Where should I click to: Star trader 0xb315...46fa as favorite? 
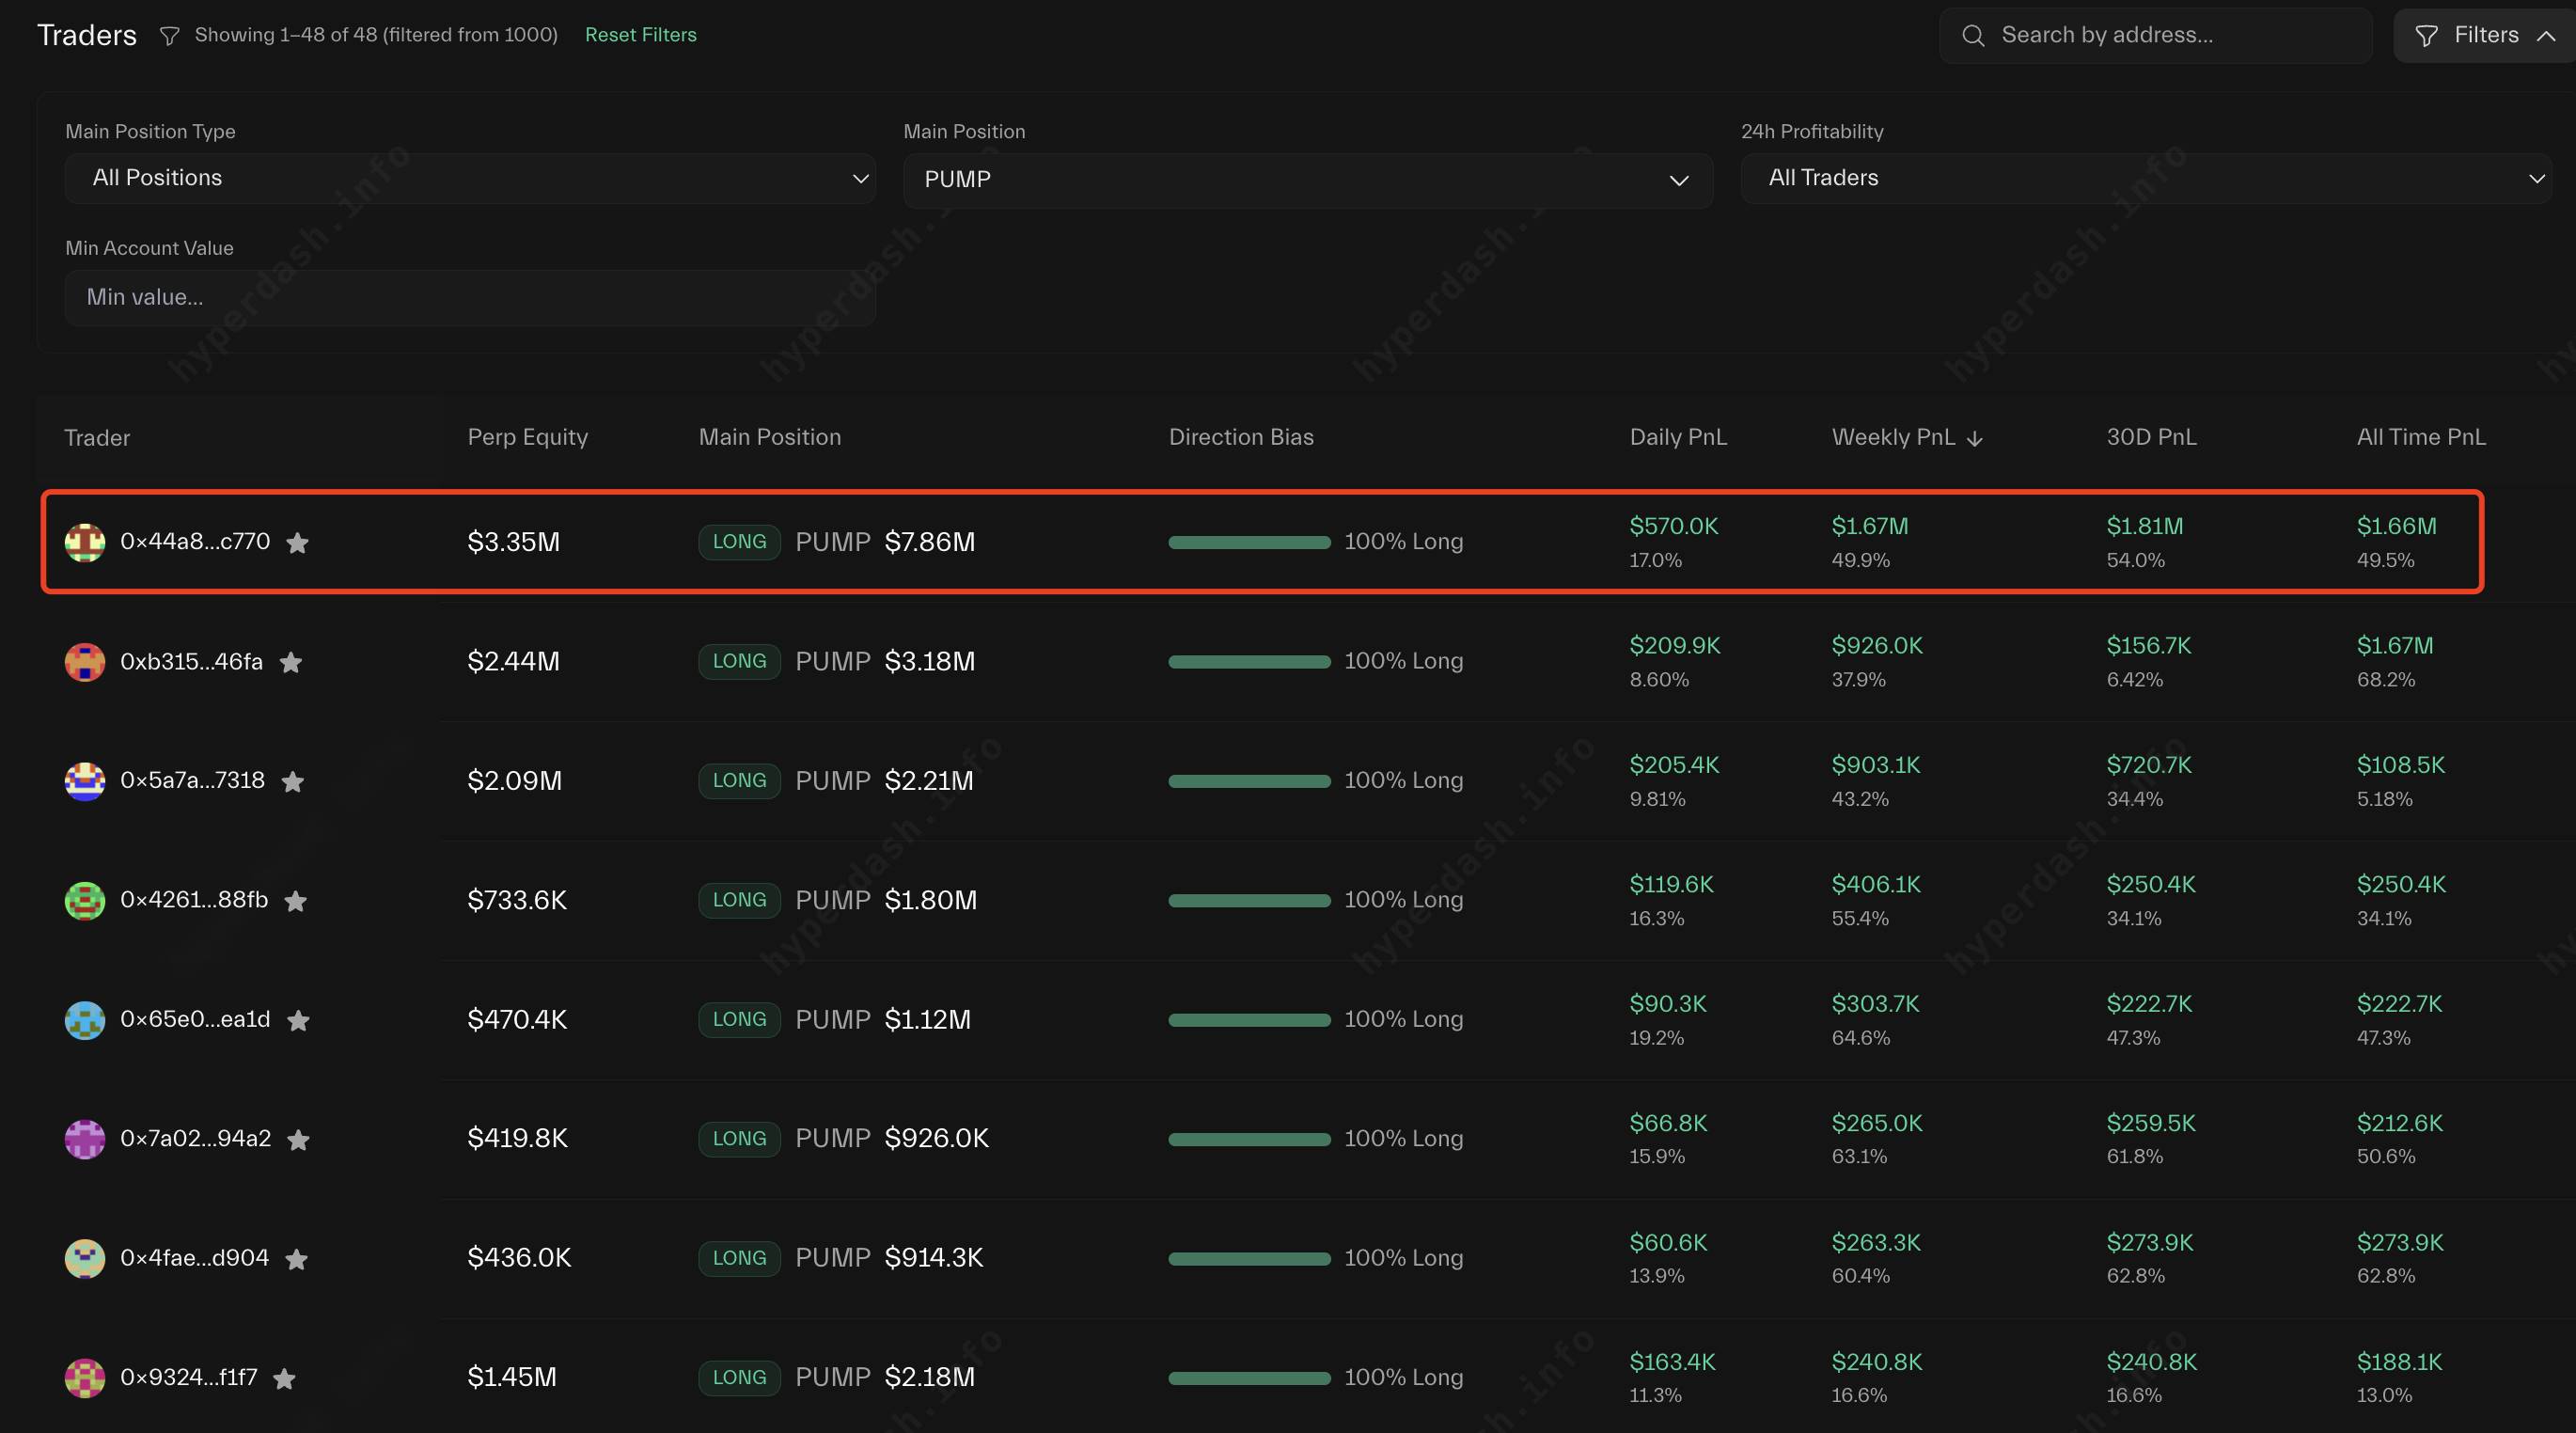[291, 662]
